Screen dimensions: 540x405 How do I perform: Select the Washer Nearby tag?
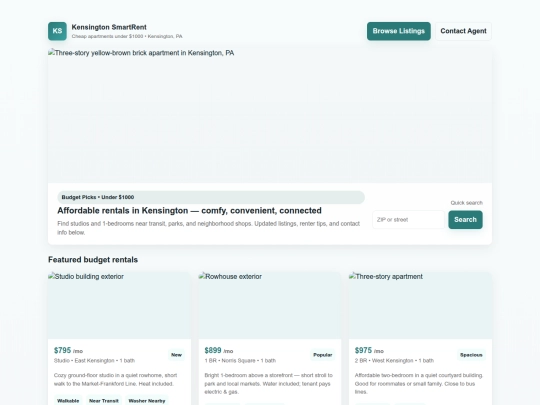[147, 401]
